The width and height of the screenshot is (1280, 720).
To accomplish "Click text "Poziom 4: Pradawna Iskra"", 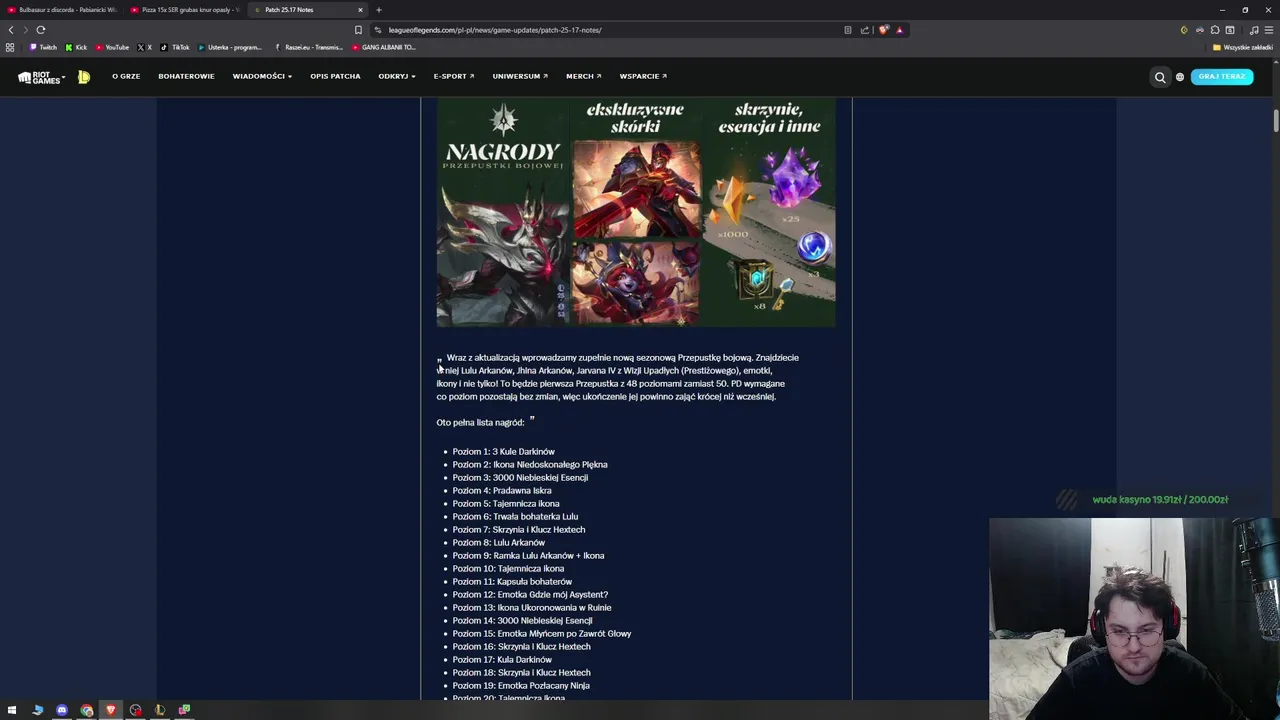I will pos(502,491).
